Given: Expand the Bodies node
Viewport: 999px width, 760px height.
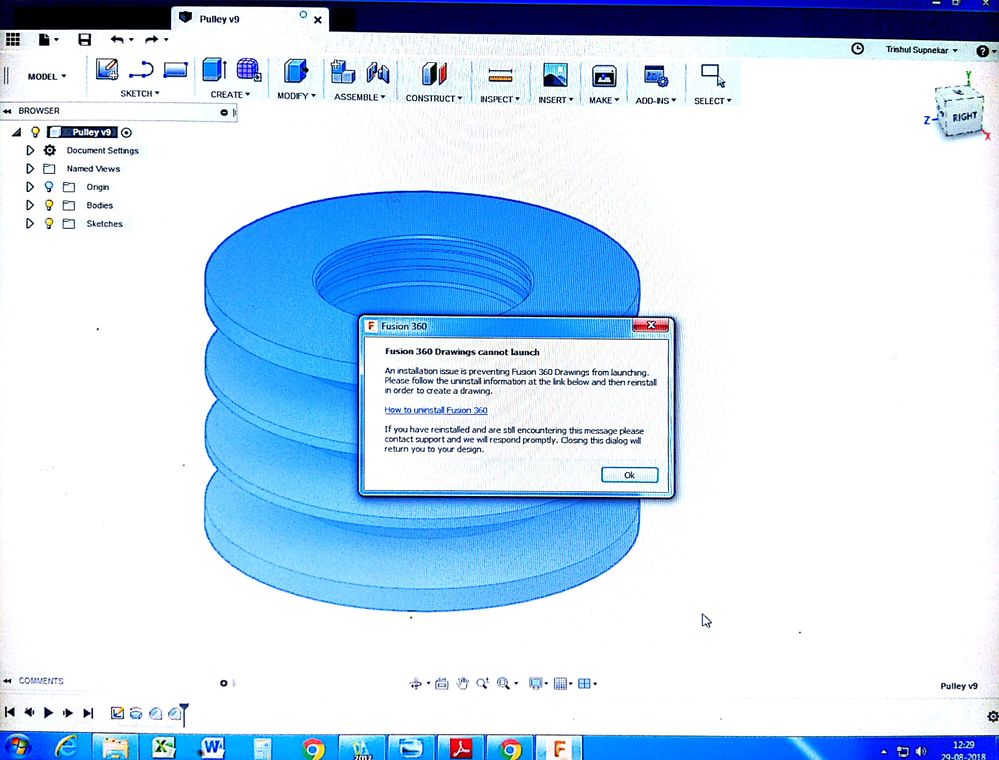Looking at the screenshot, I should click(29, 205).
